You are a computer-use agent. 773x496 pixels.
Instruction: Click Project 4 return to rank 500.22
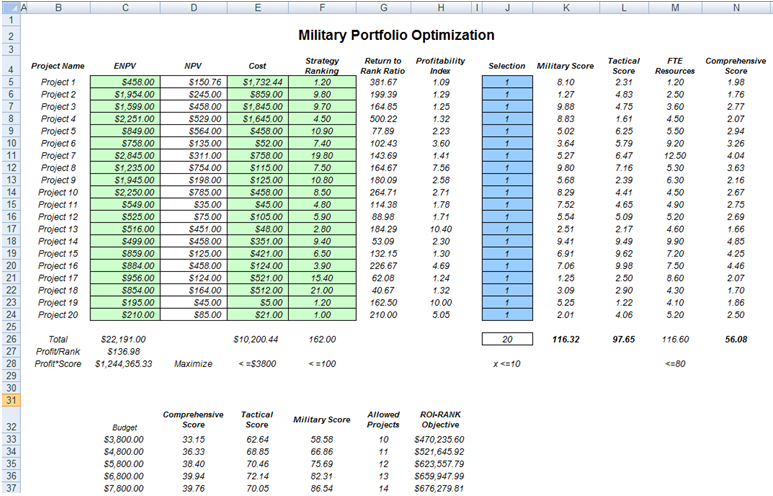pos(384,119)
